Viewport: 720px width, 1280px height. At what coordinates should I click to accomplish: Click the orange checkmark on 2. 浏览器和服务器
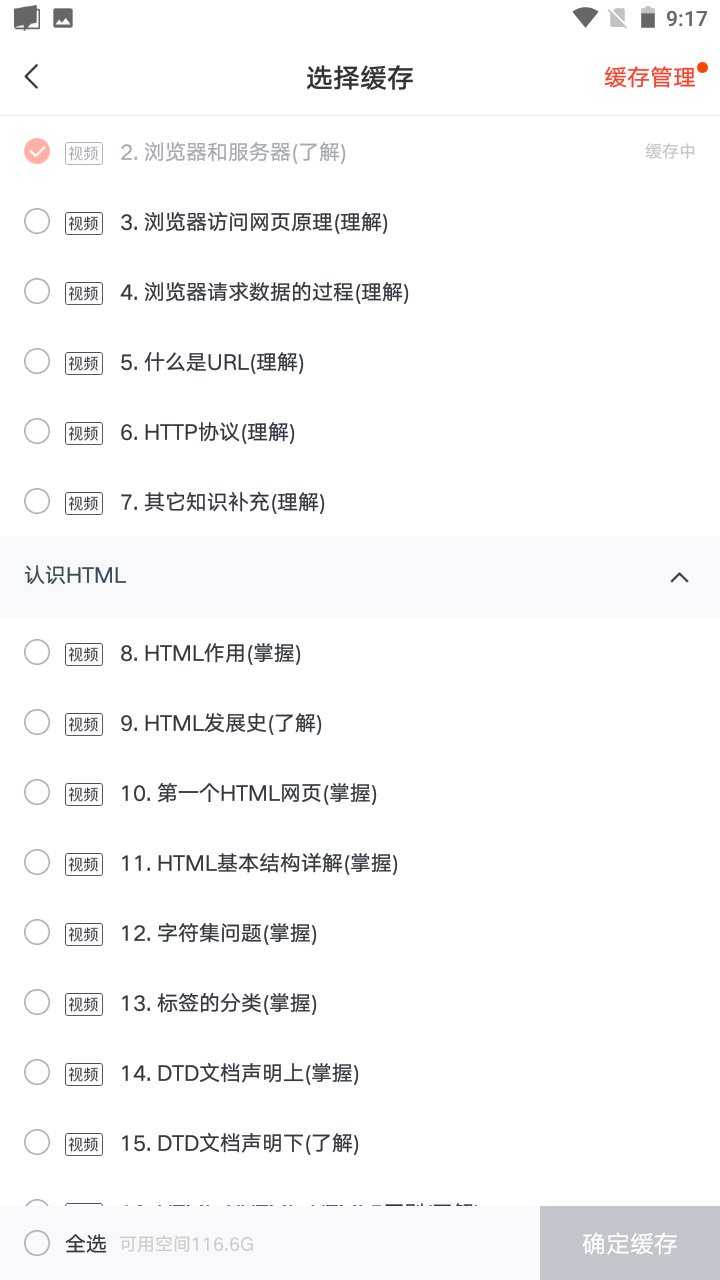(x=37, y=151)
